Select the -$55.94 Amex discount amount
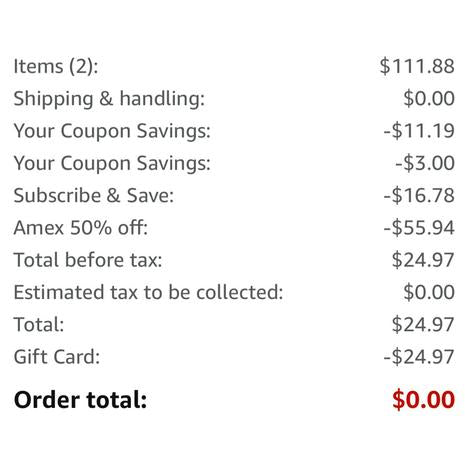The height and width of the screenshot is (465, 465). click(x=419, y=228)
